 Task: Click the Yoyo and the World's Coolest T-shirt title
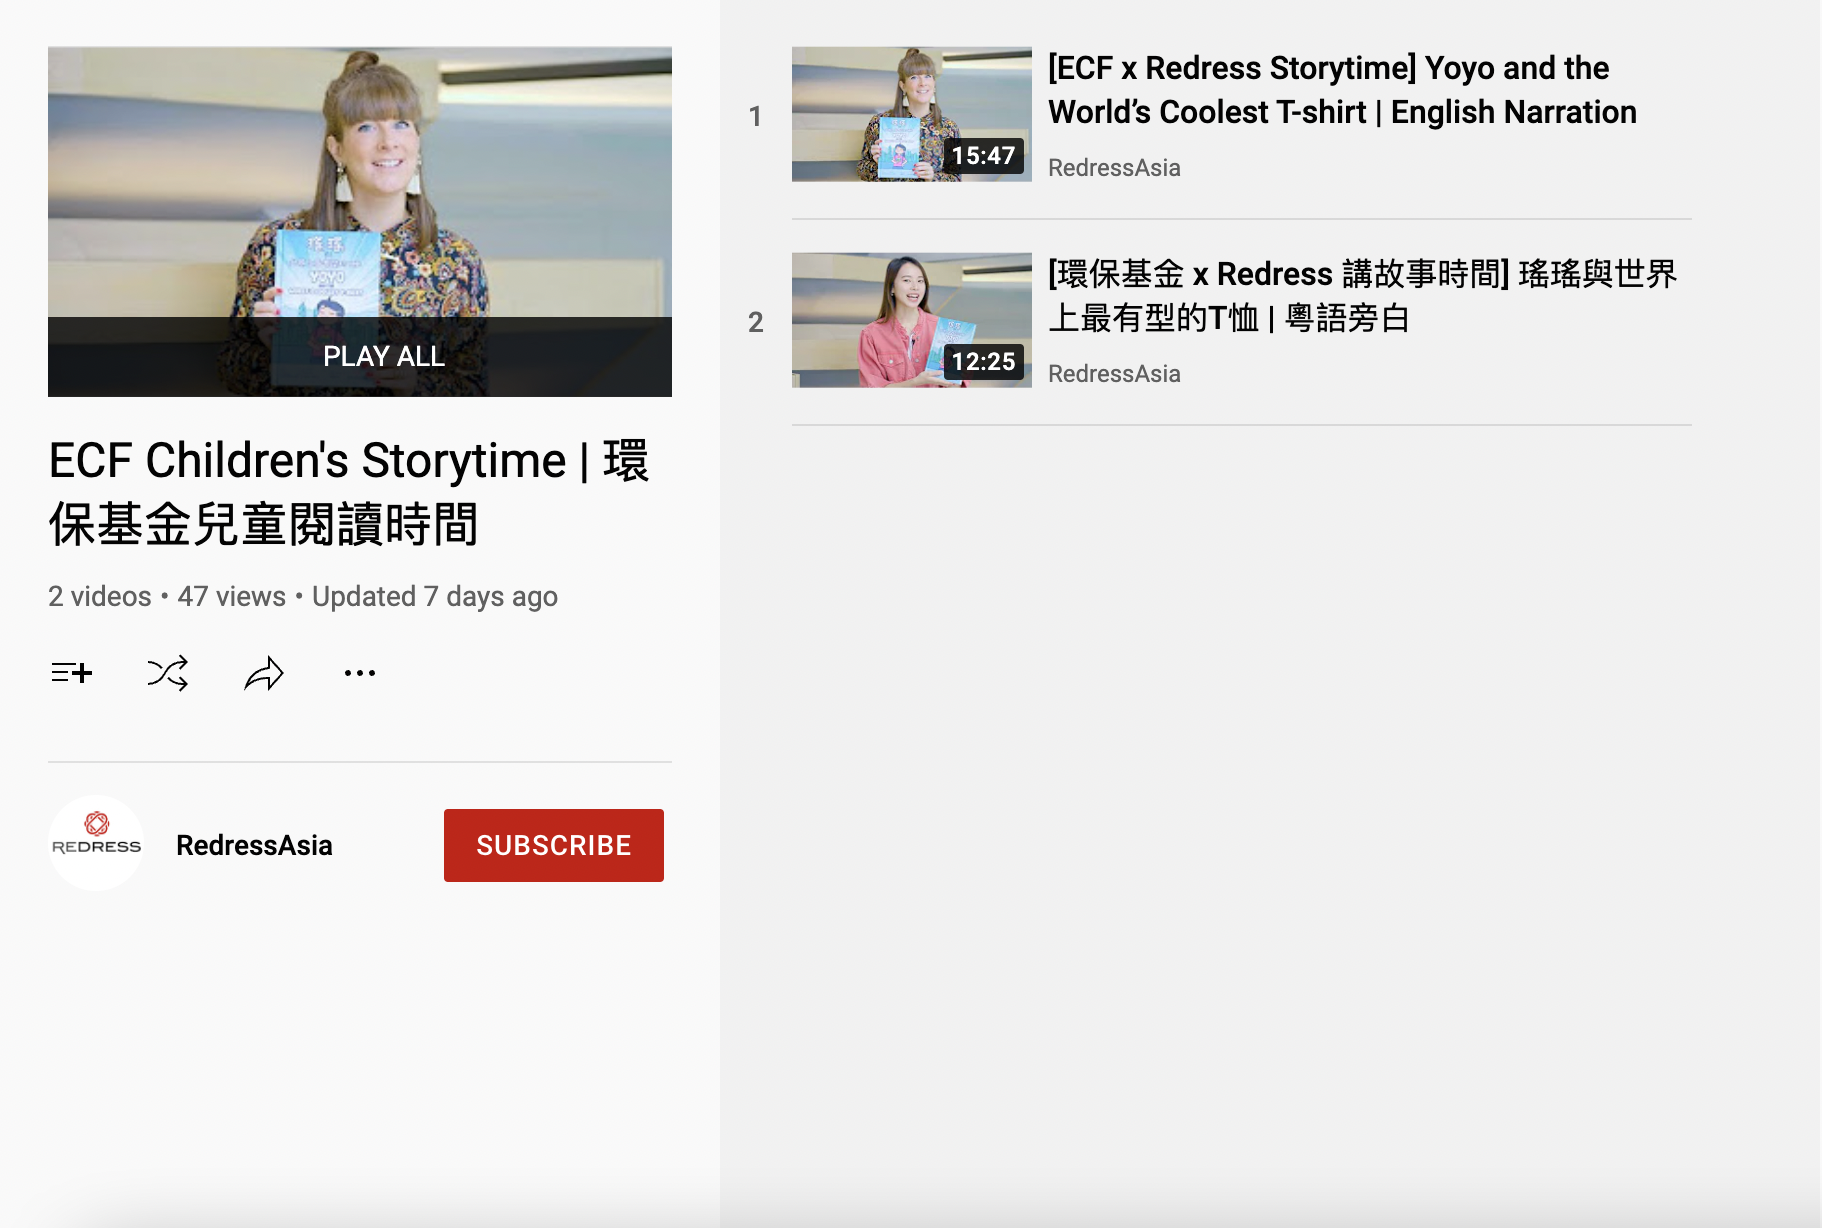pos(1341,90)
